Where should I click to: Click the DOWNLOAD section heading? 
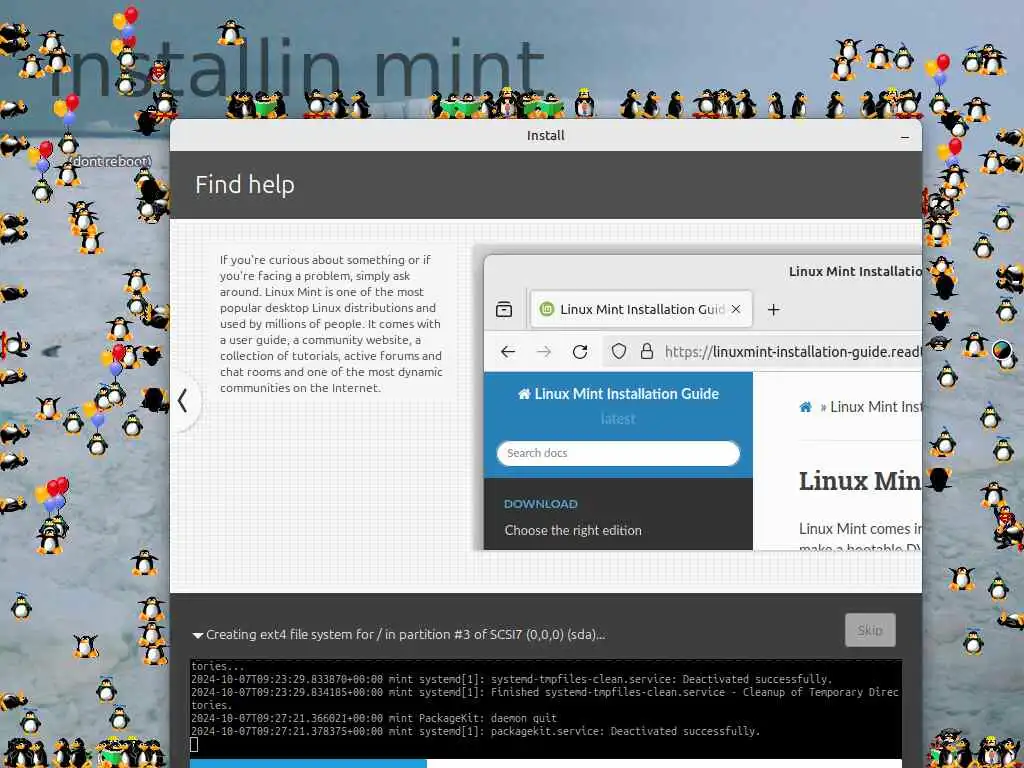[541, 504]
